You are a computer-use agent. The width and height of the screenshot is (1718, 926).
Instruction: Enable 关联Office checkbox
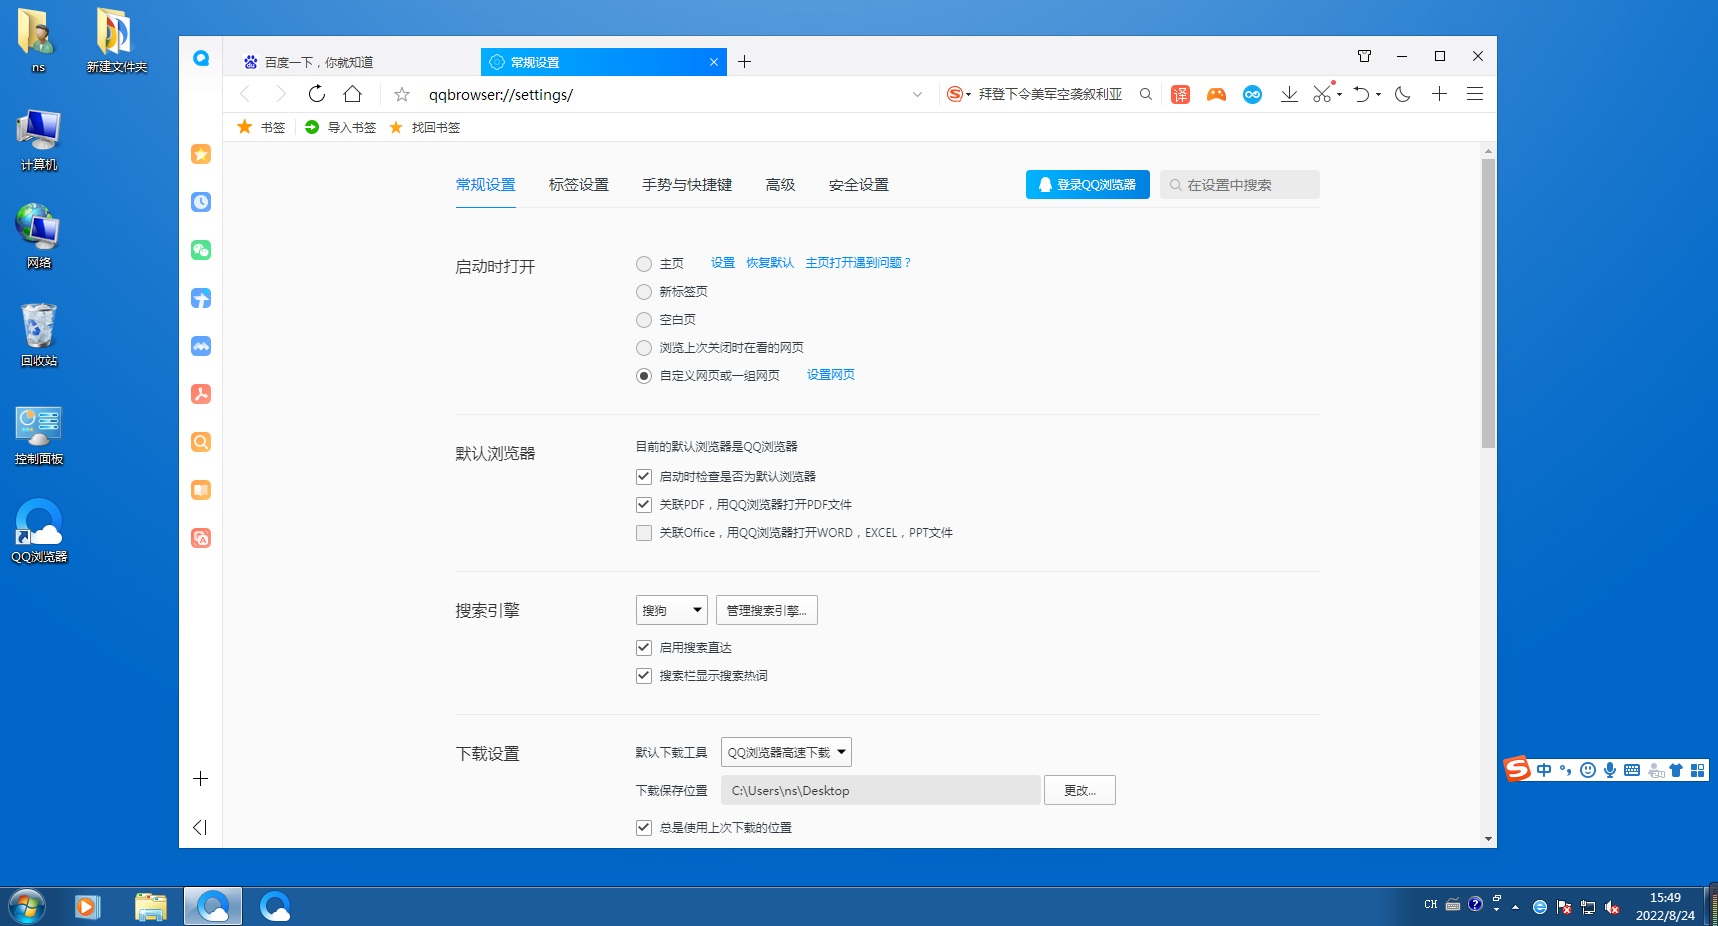(x=644, y=533)
